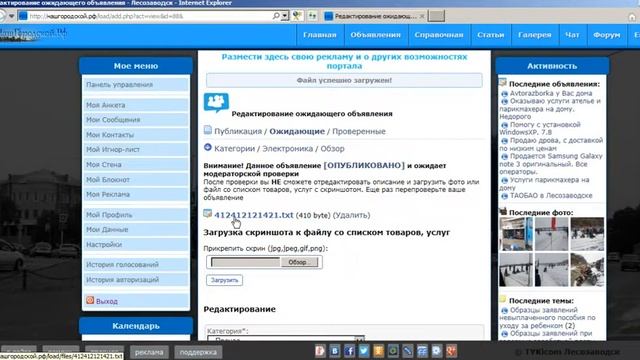The image size is (640, 360).
Task: Open the back button history dropdown arrow
Action: coord(11,16)
